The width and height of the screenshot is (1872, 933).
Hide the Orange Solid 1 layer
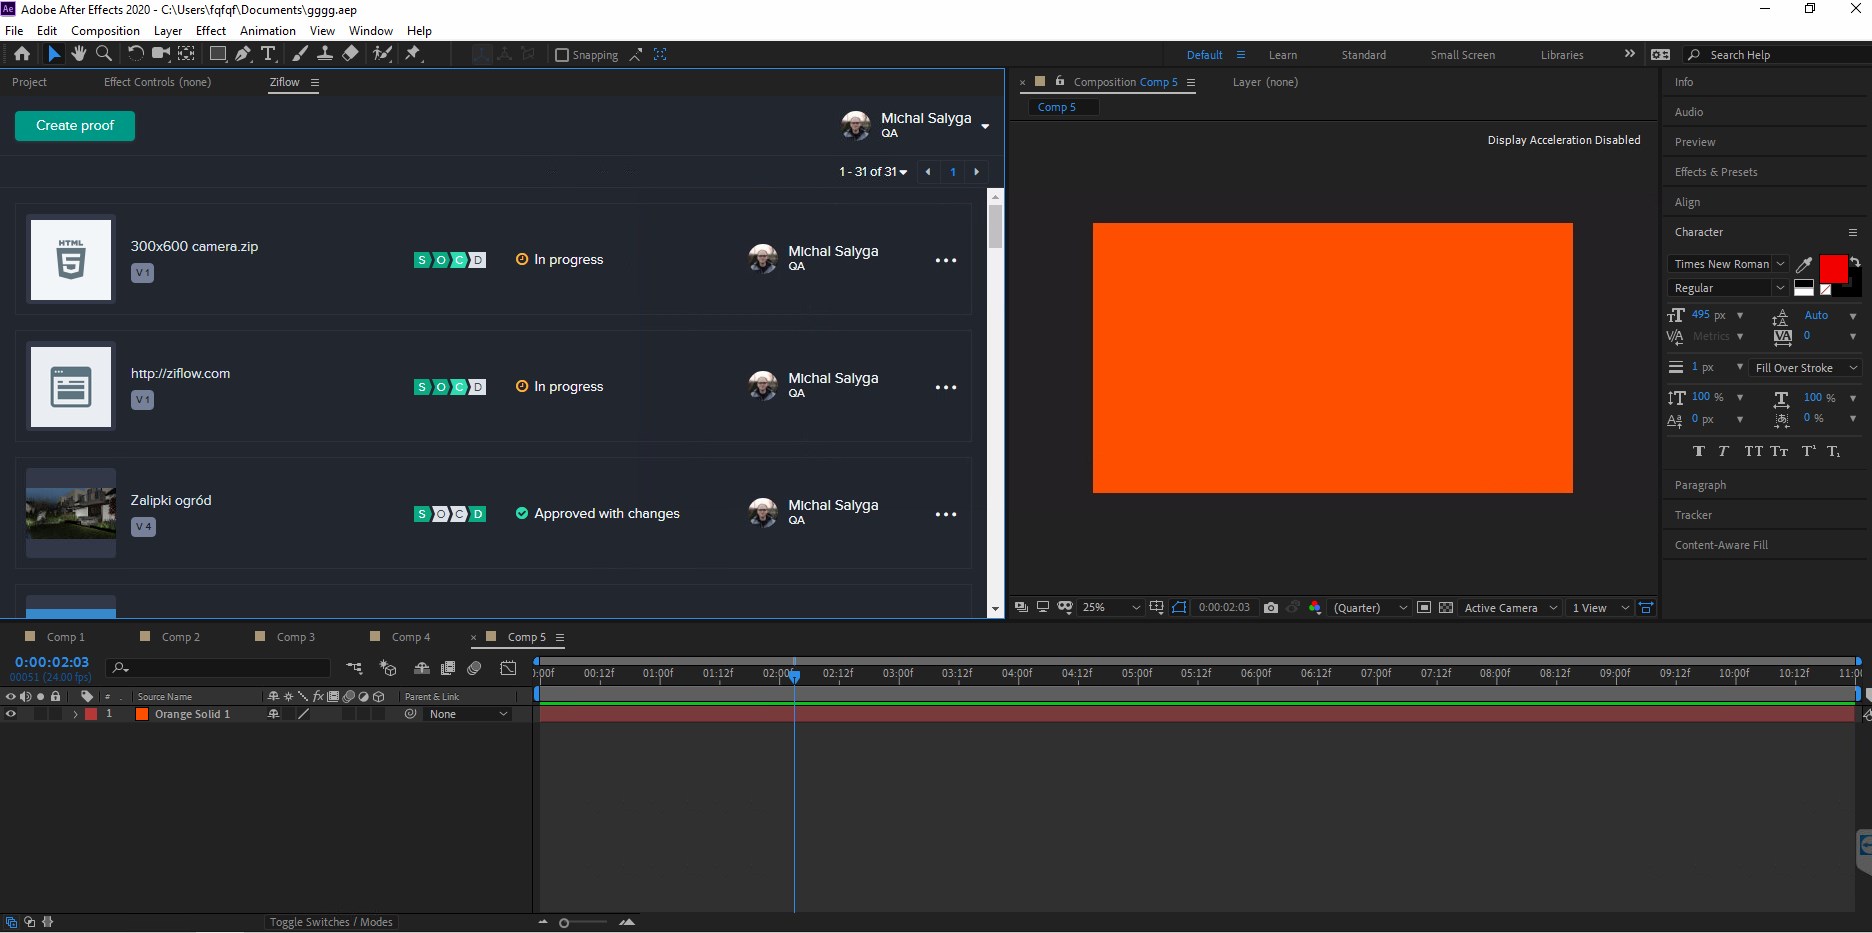(x=11, y=714)
